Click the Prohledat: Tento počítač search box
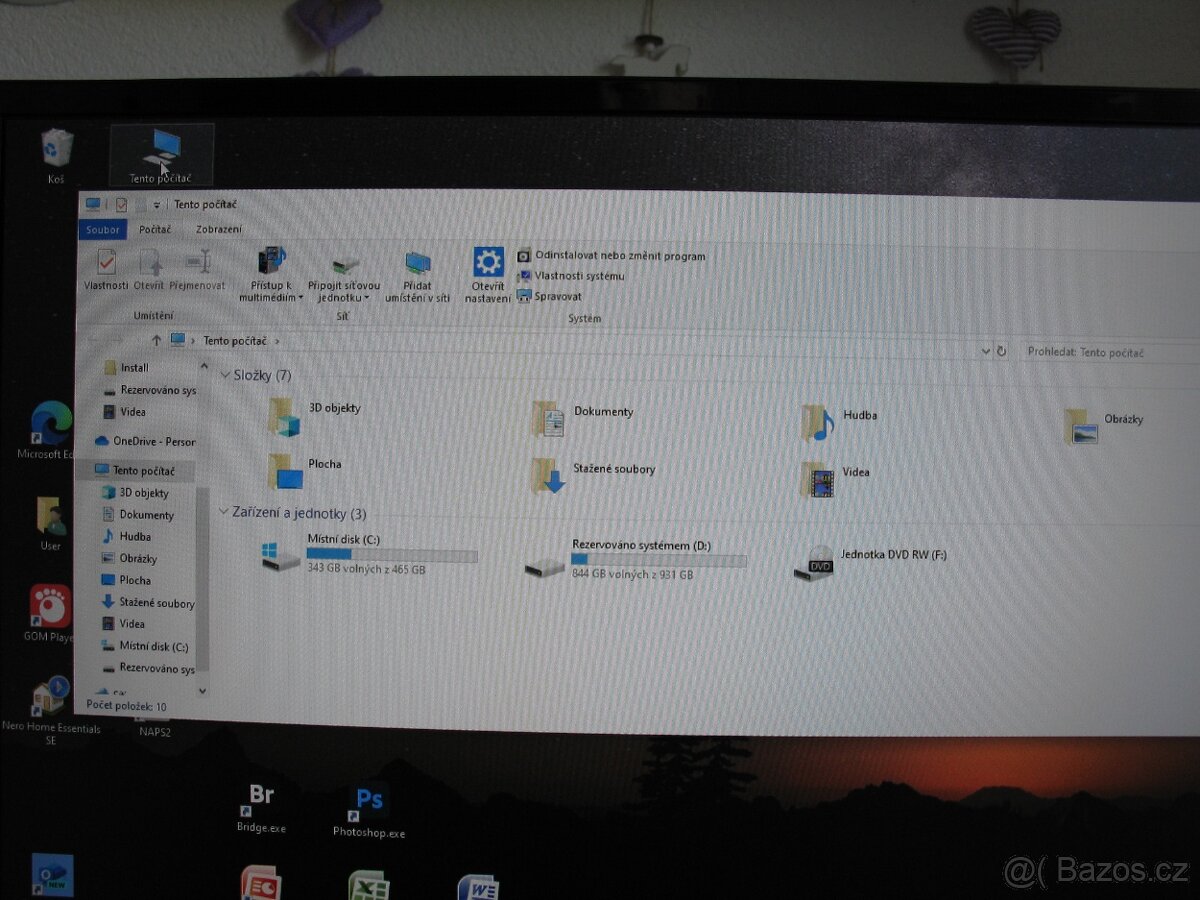1200x900 pixels. coord(1105,352)
